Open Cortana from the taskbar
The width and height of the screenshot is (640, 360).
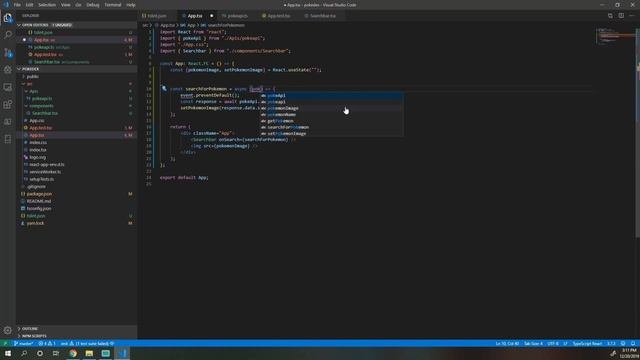coord(40,353)
